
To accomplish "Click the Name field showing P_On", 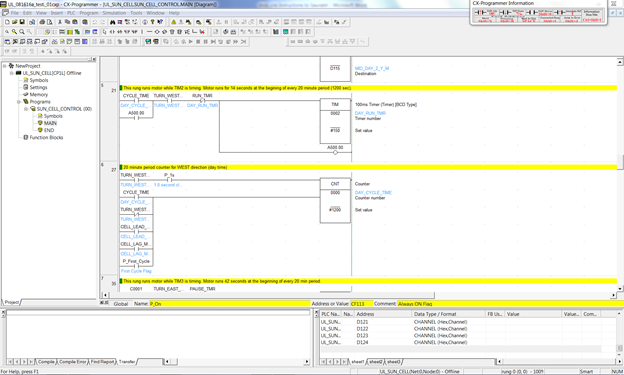I will (x=229, y=304).
